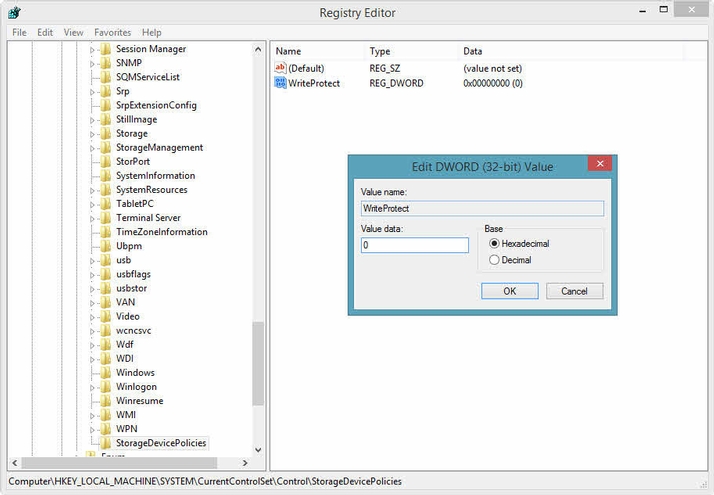Image resolution: width=714 pixels, height=495 pixels.
Task: Click the usbflags folder icon
Action: (x=106, y=274)
